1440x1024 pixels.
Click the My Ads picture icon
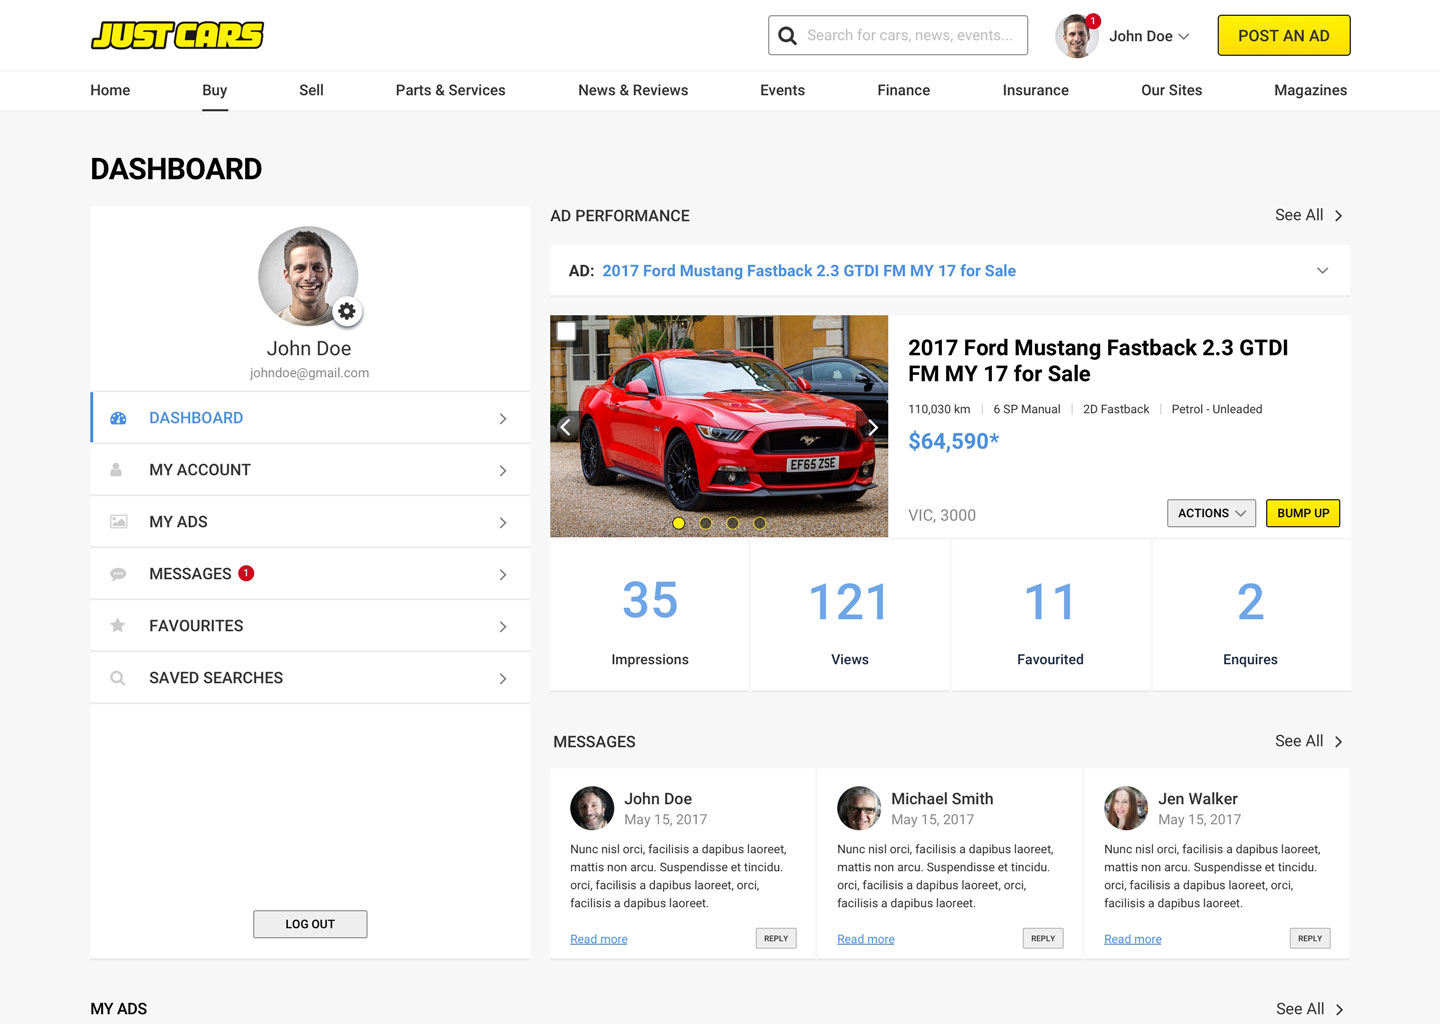[118, 522]
